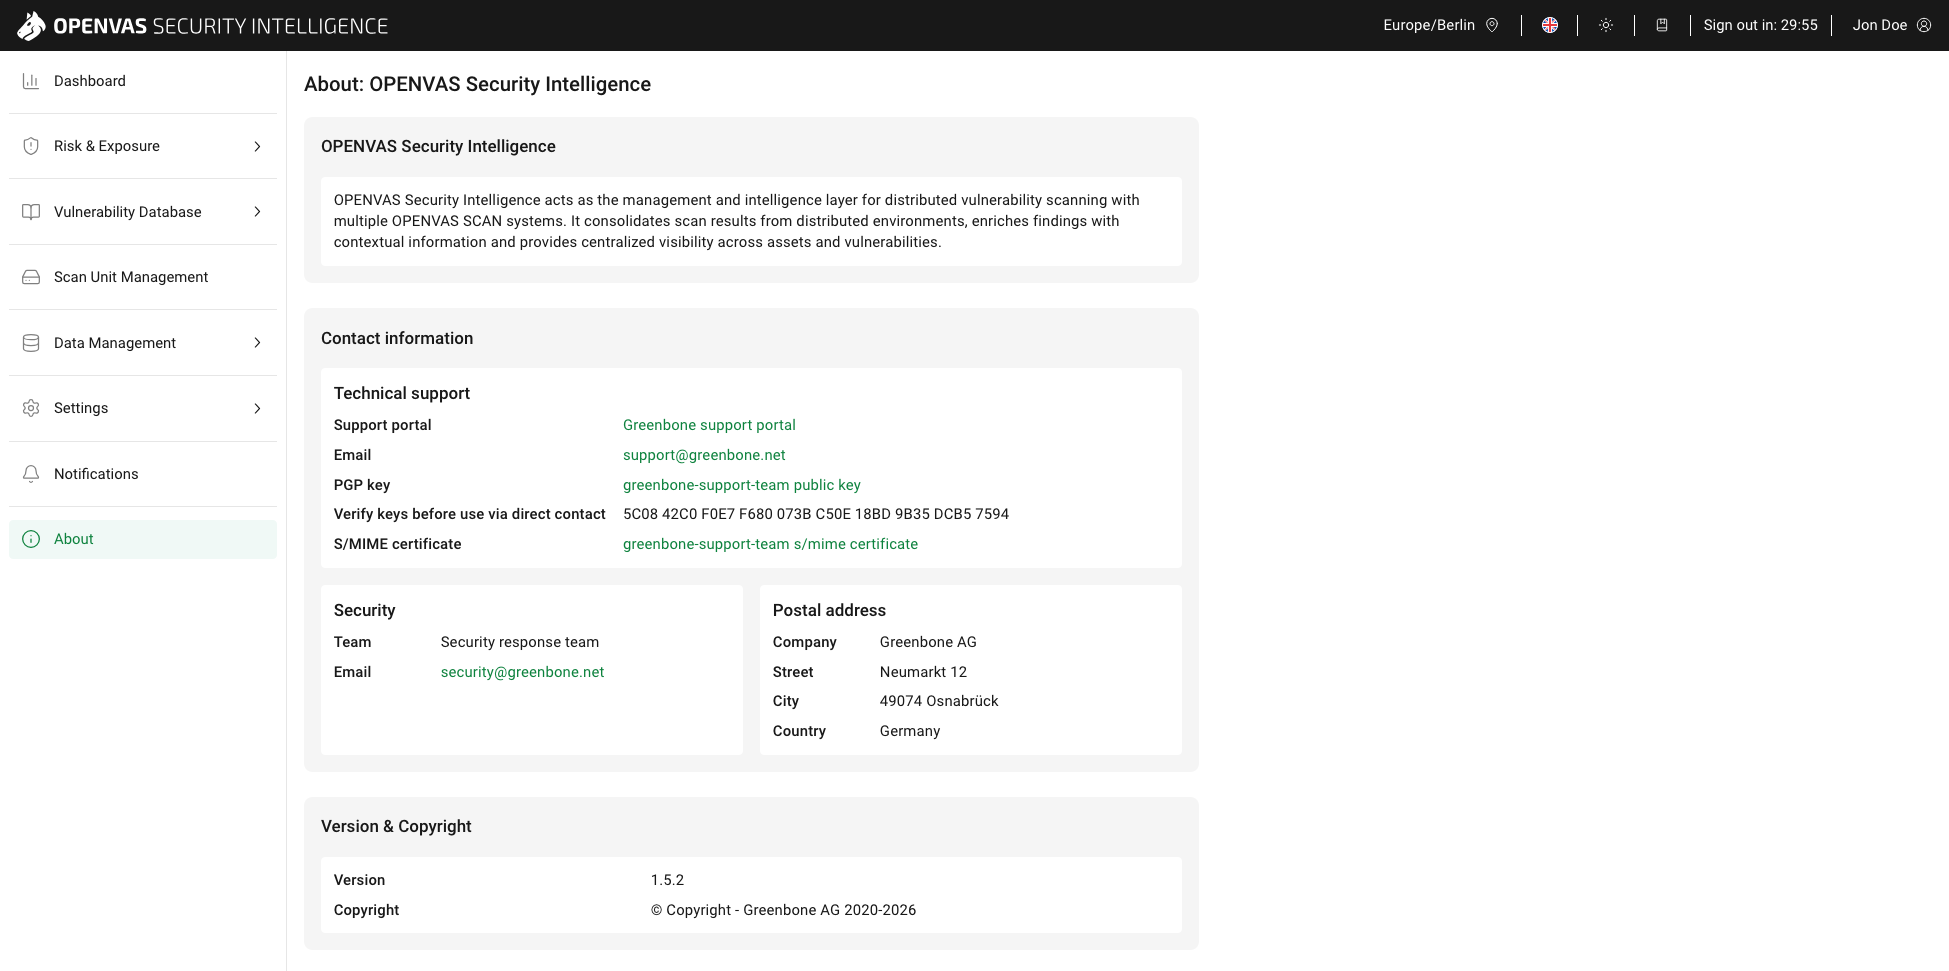Expand the Vulnerability Database chevron
Screen dimensions: 1949x971
tap(257, 212)
